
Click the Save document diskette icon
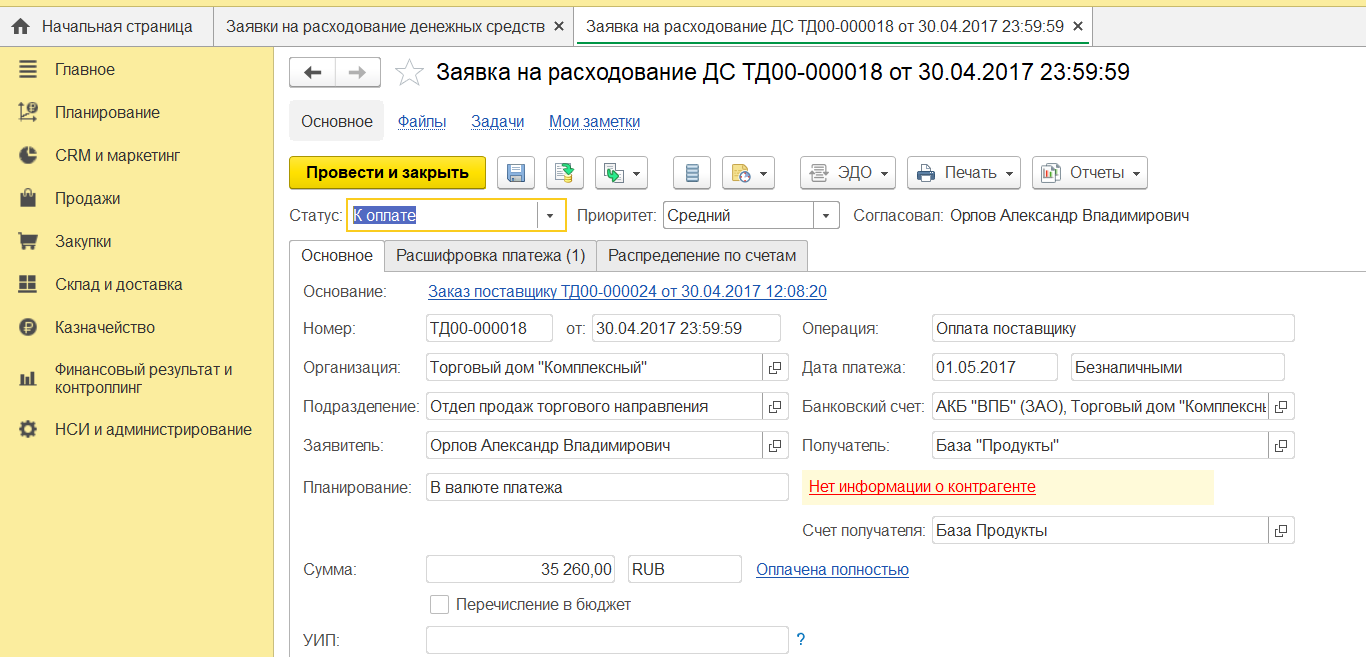coord(516,173)
